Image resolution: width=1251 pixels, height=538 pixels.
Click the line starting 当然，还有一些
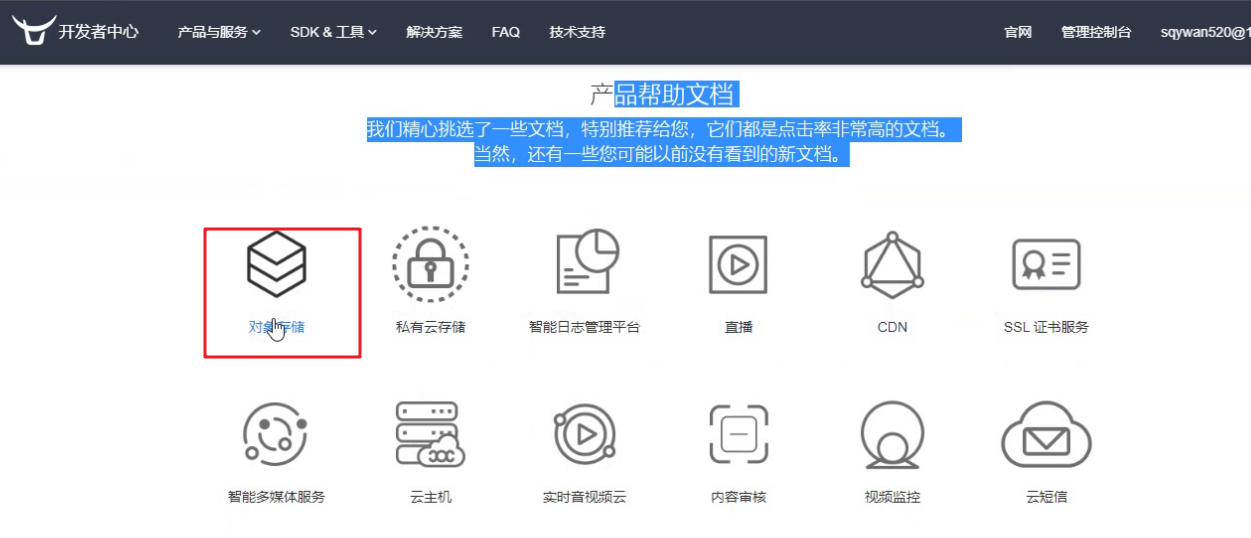click(x=661, y=155)
